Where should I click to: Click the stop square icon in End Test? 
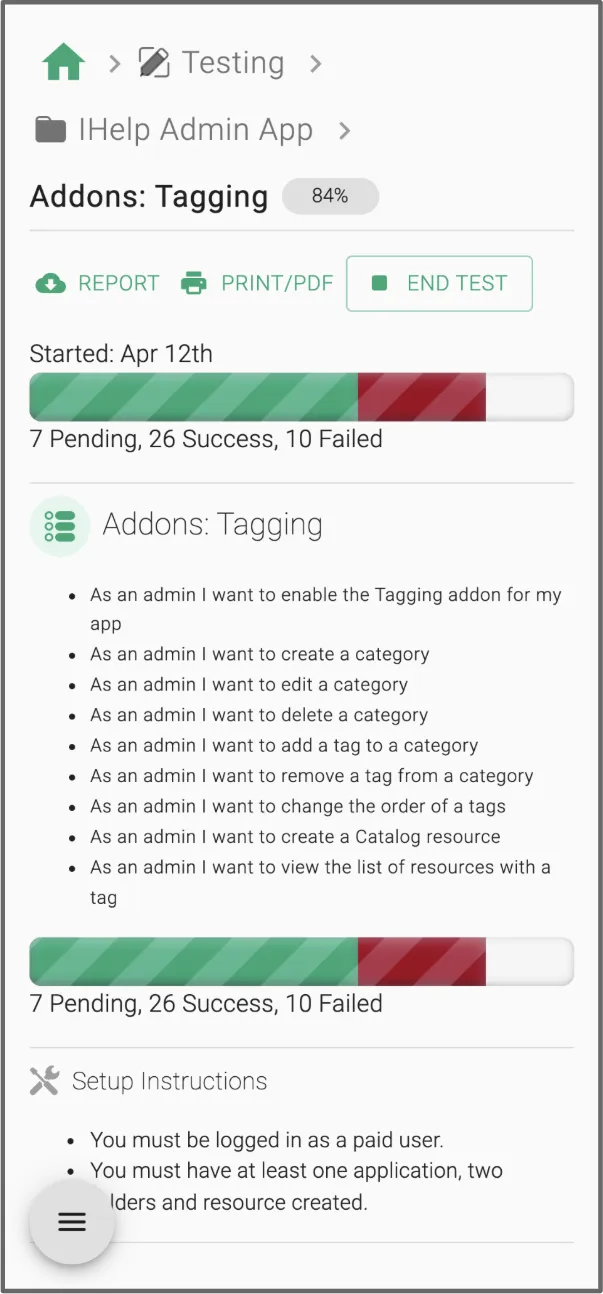click(379, 284)
